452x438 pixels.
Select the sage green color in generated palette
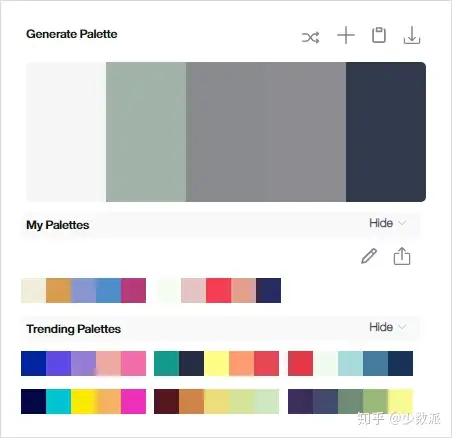pyautogui.click(x=146, y=132)
